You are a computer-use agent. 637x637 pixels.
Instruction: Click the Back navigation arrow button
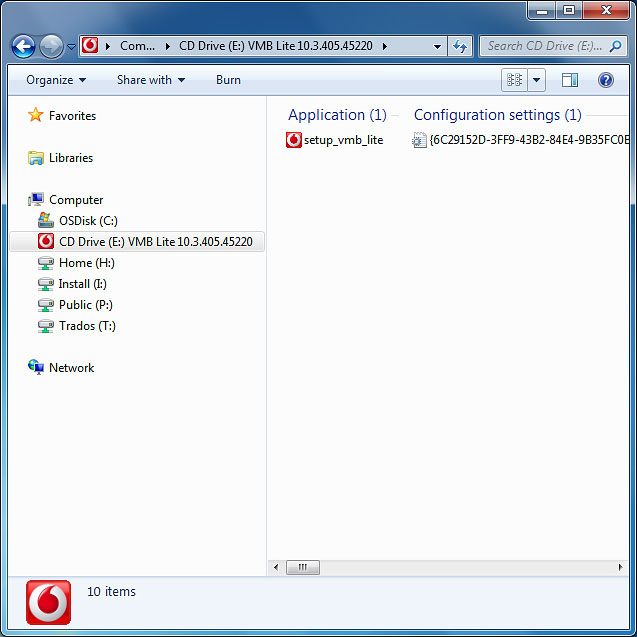point(24,46)
